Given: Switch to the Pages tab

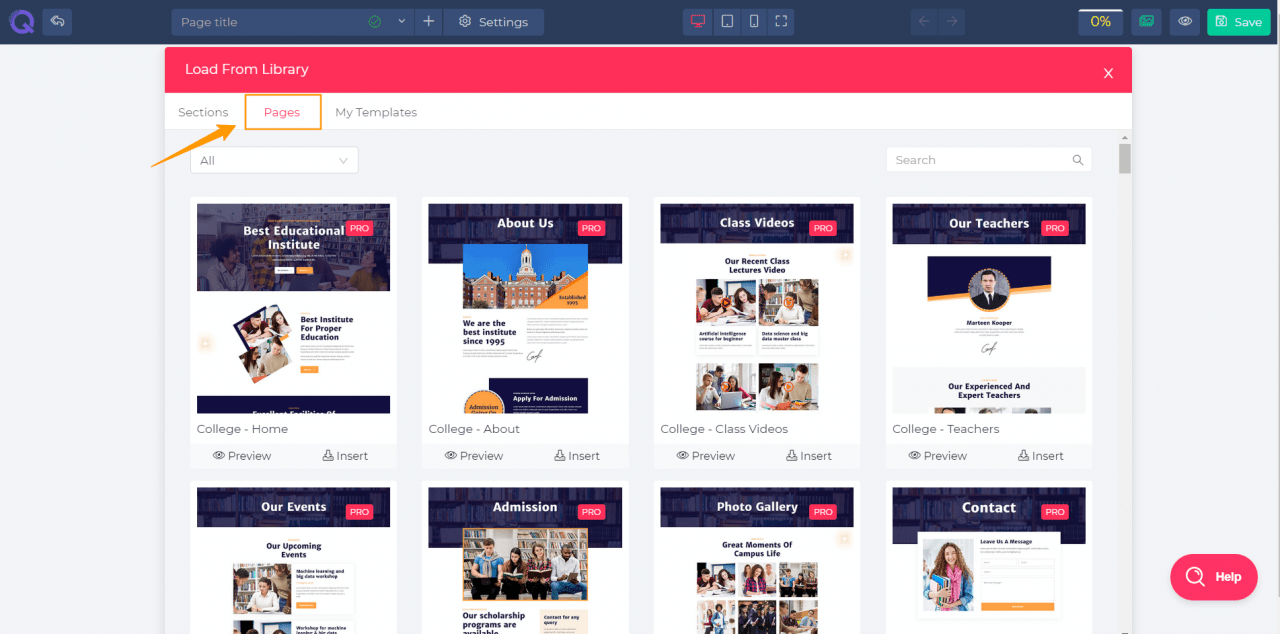Looking at the screenshot, I should tap(282, 112).
